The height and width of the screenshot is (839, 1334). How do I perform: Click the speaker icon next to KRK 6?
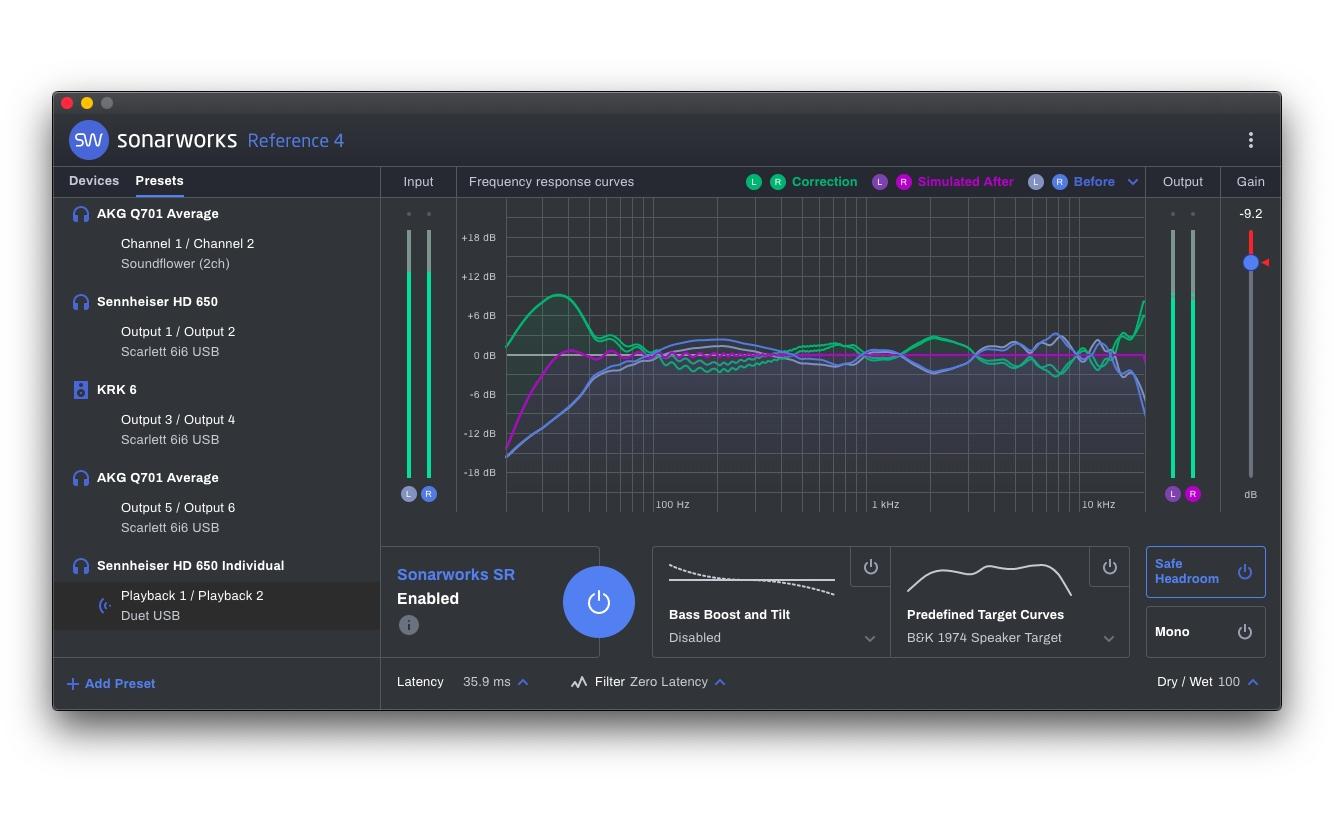81,390
